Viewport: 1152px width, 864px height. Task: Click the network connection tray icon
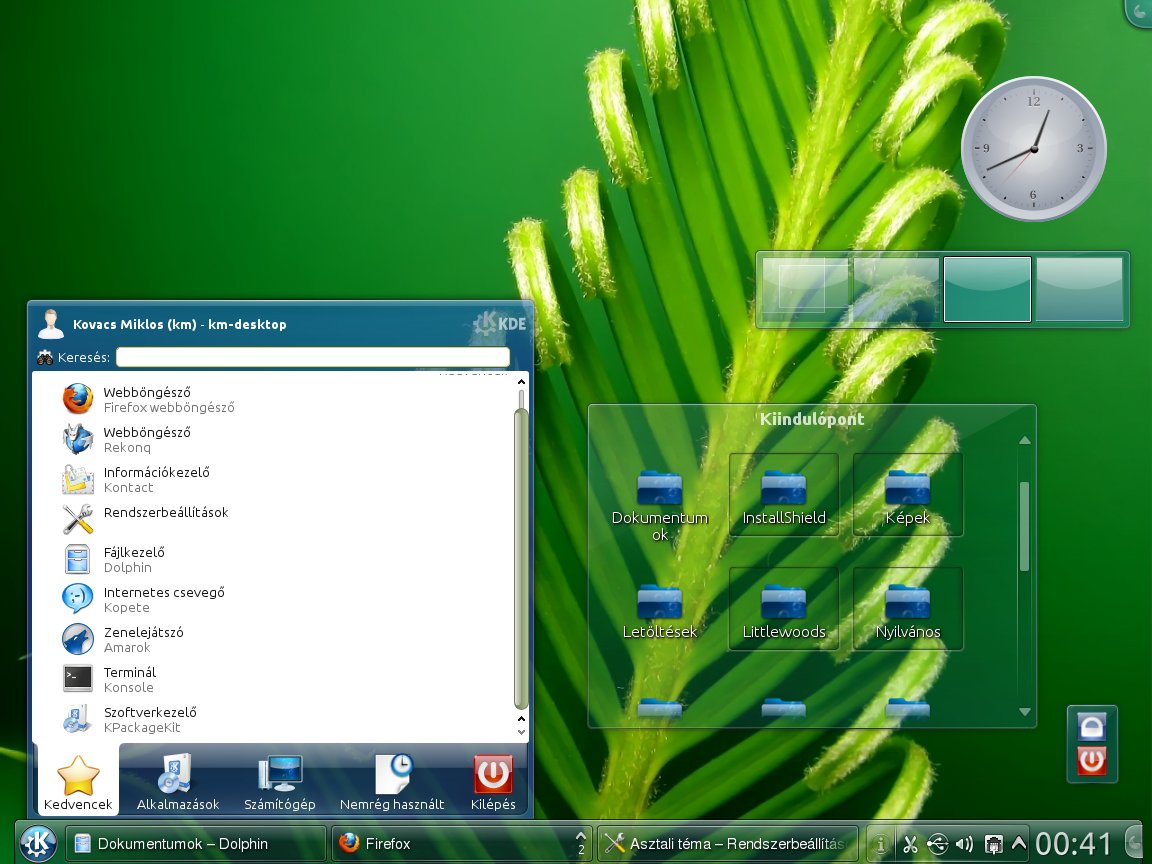click(993, 844)
